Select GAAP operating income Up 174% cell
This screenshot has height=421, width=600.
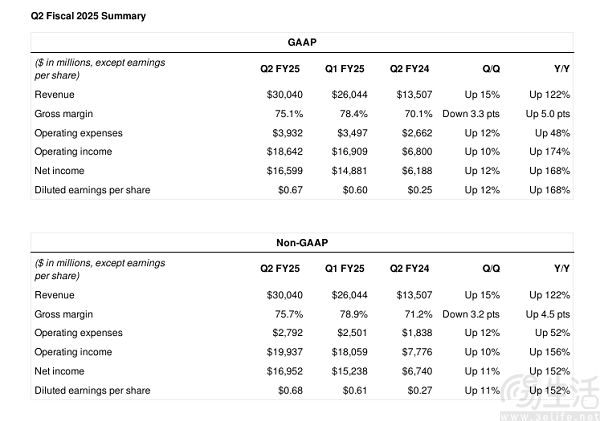coord(549,152)
